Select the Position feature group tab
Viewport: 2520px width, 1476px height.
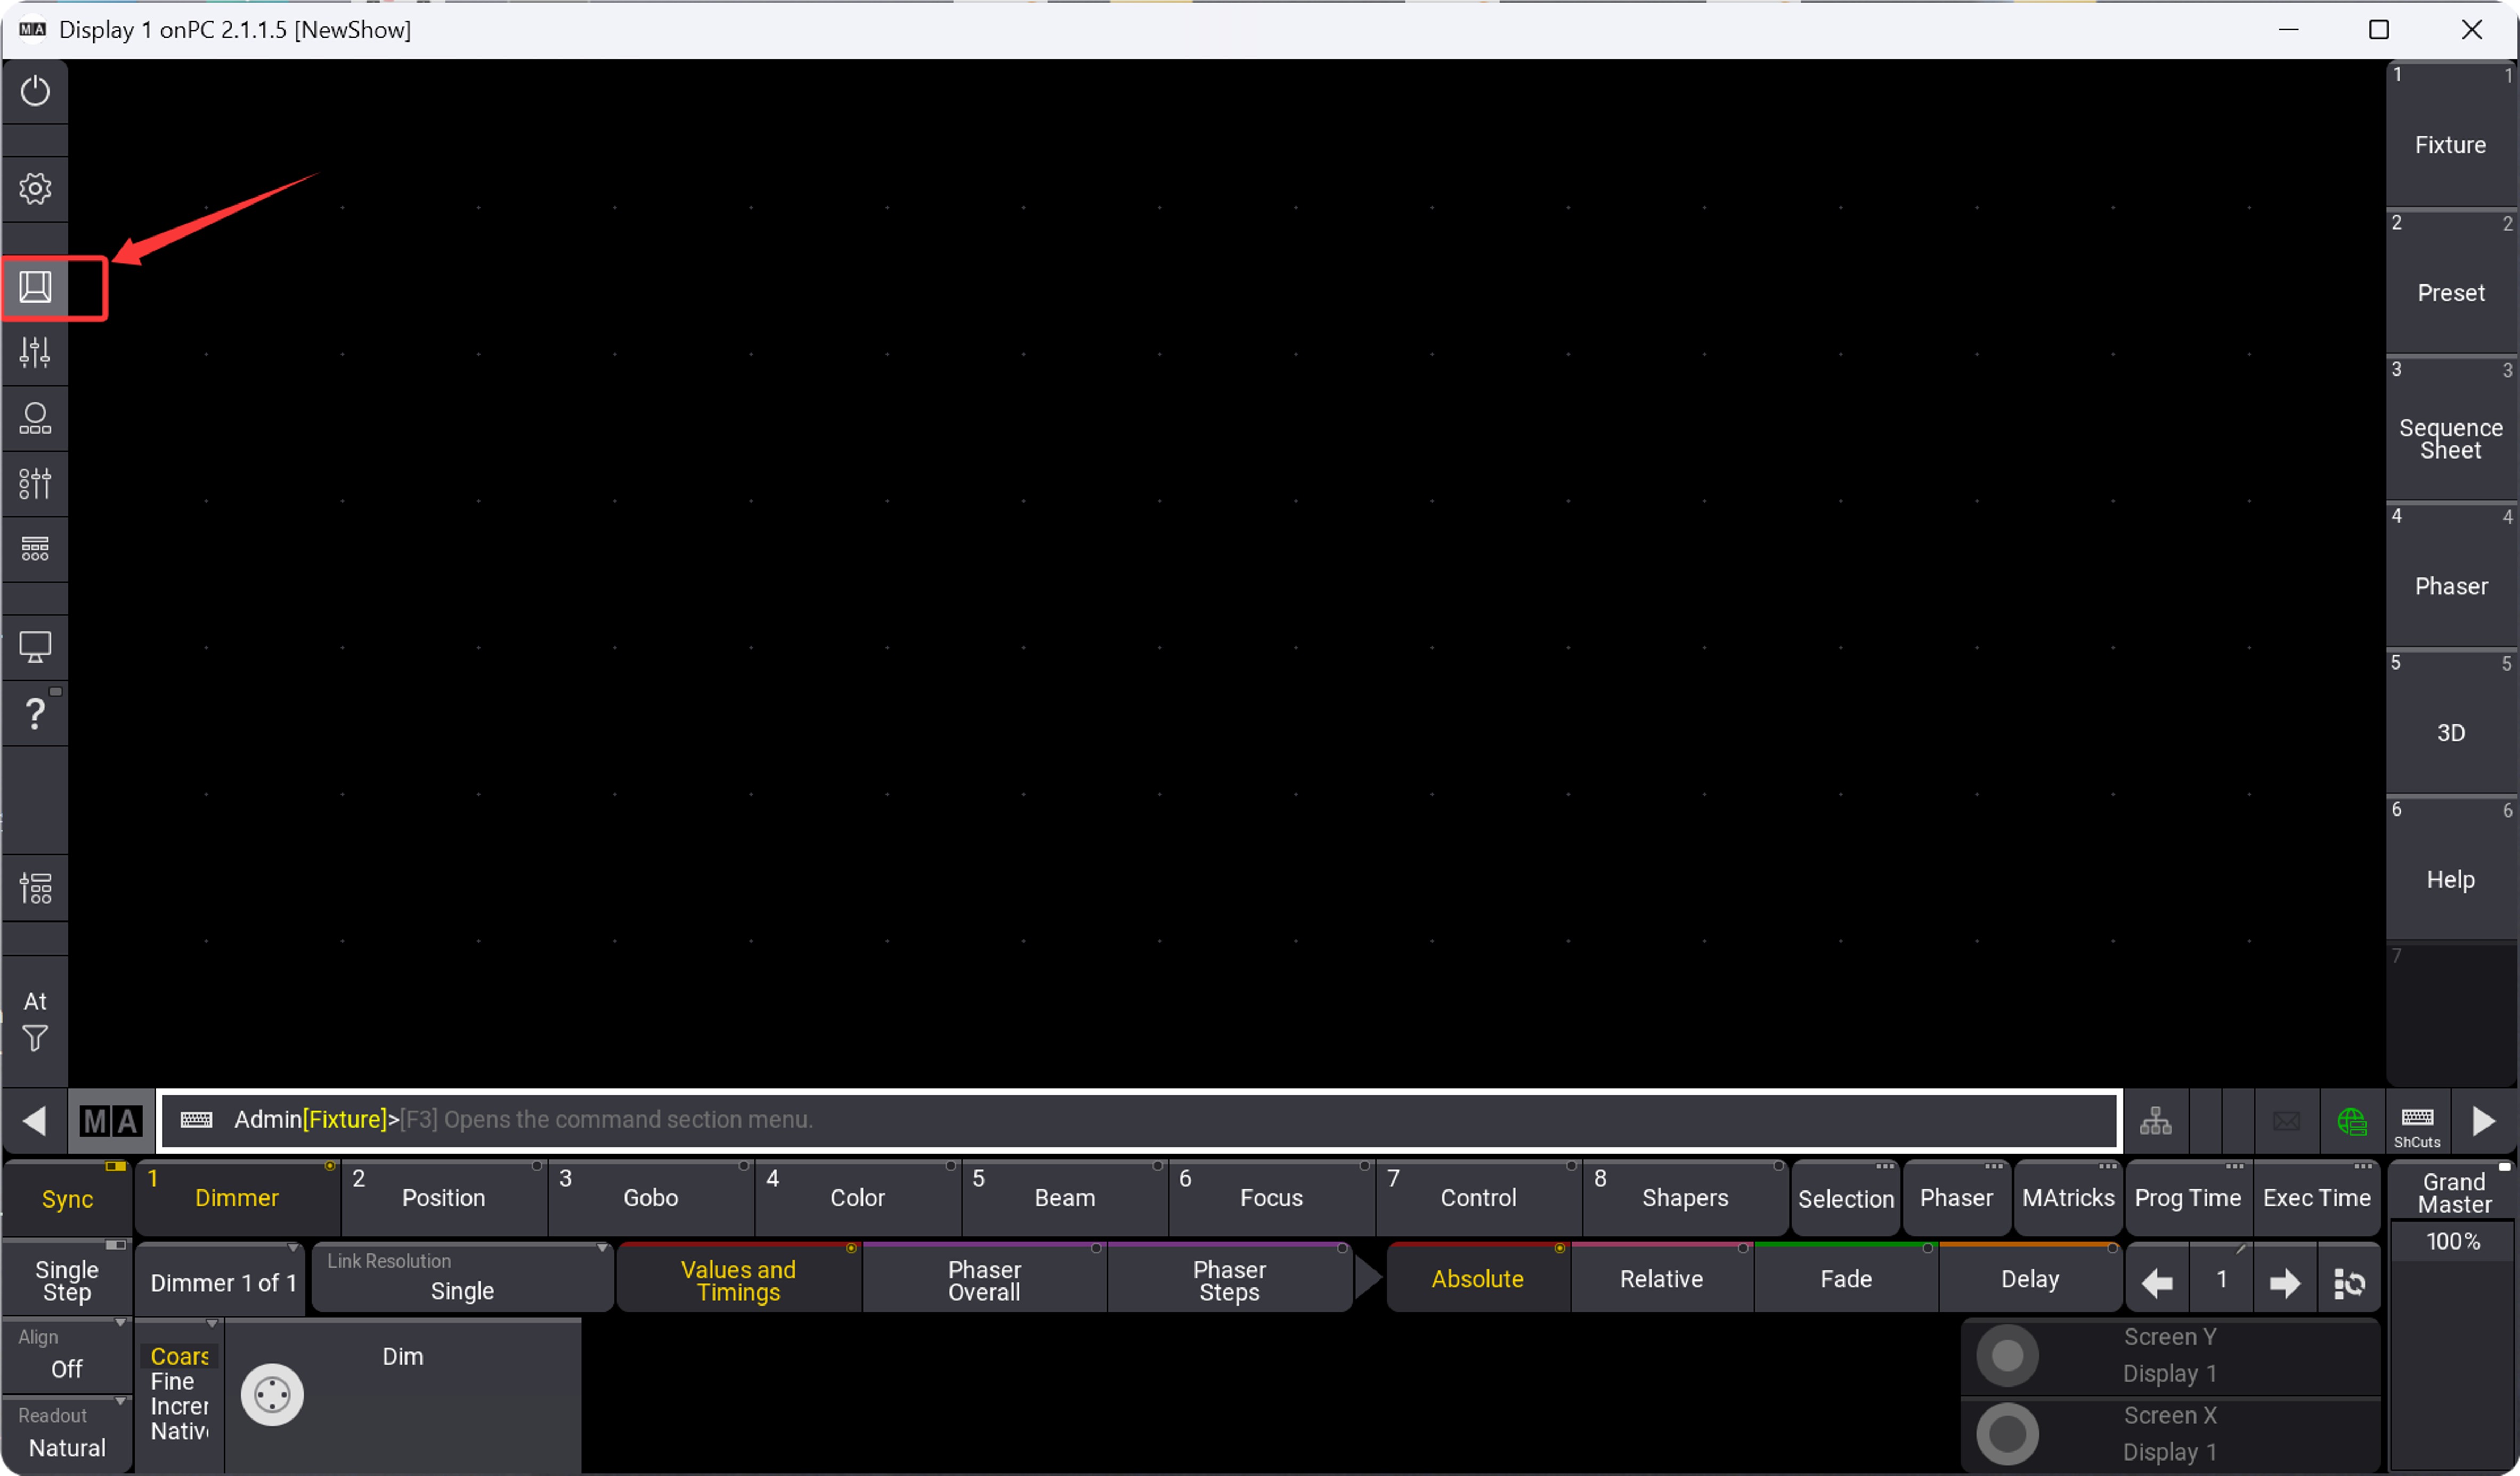tap(443, 1198)
